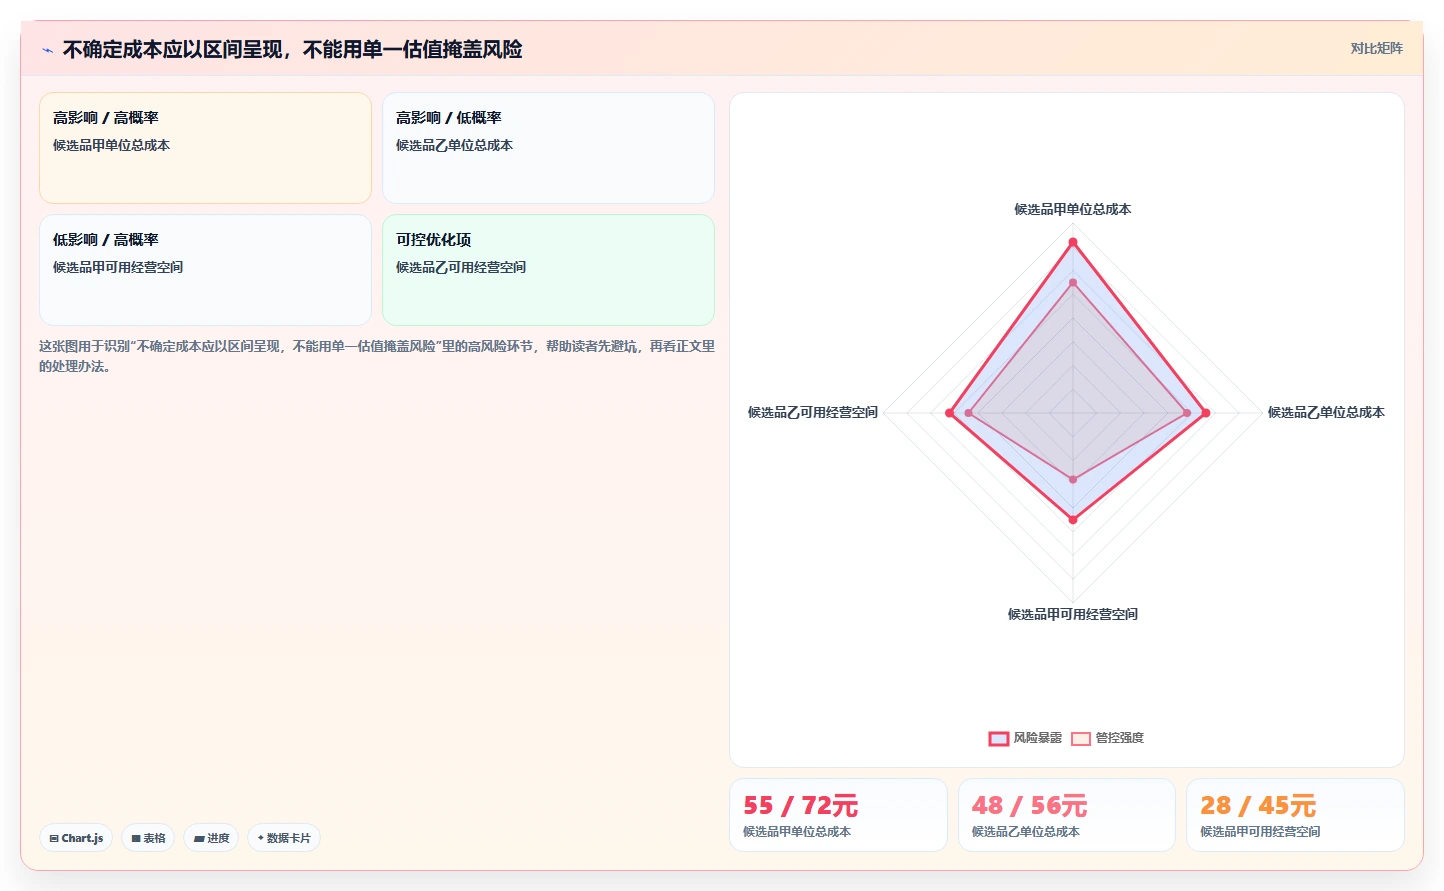Click the 数据卡片 tag chip
This screenshot has width=1444, height=891.
click(284, 838)
